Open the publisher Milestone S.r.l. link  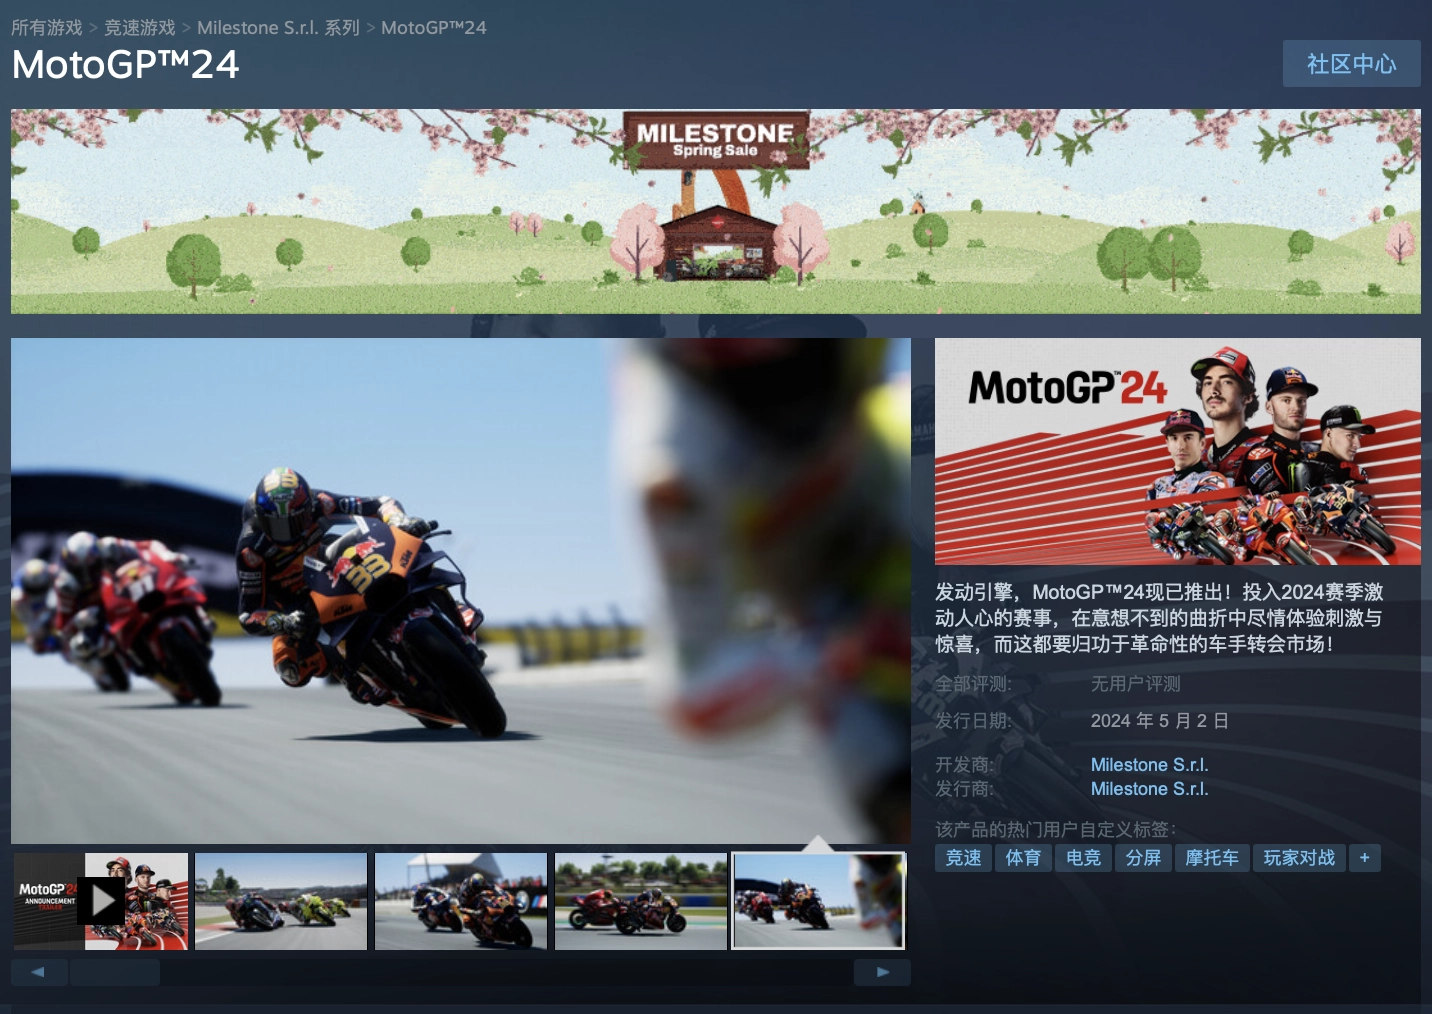(x=1149, y=789)
